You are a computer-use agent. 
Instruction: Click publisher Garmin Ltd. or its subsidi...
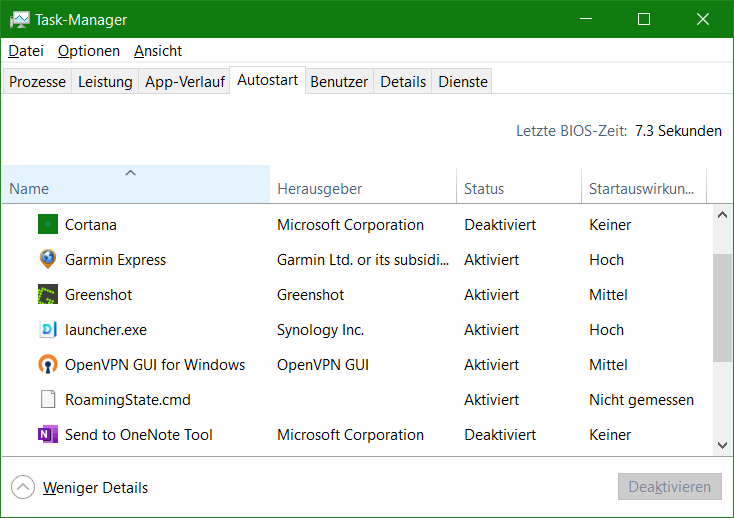(x=363, y=260)
